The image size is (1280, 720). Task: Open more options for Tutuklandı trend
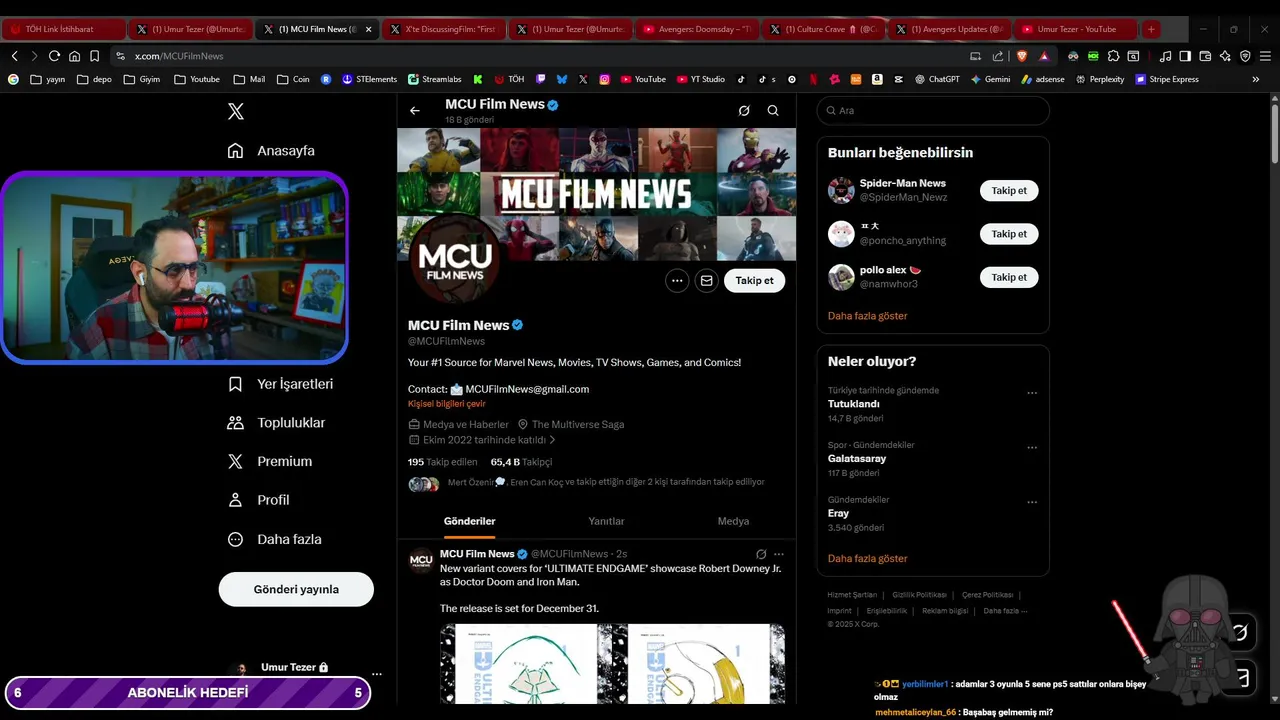point(1032,393)
